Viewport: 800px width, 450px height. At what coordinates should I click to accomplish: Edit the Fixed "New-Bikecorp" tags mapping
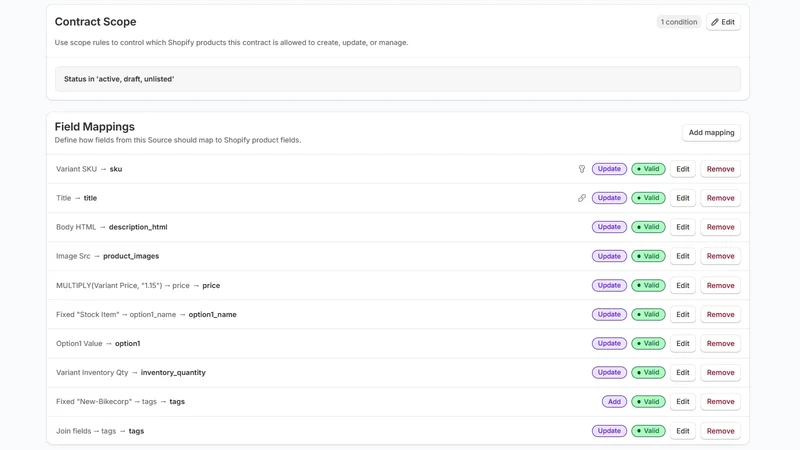(x=683, y=402)
